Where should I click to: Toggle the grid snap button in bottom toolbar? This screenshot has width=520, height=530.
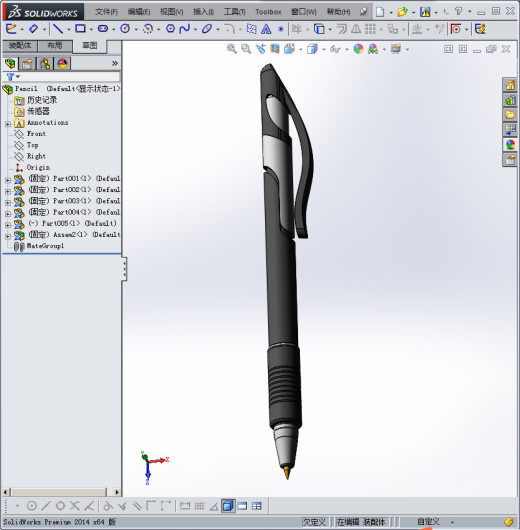tap(199, 506)
